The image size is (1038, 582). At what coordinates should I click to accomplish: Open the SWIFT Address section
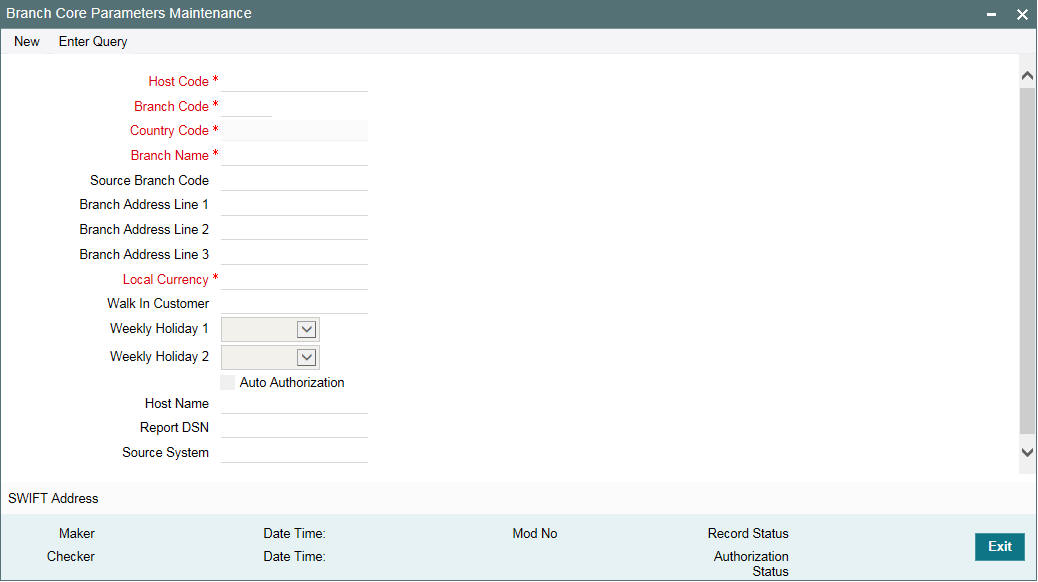[53, 499]
